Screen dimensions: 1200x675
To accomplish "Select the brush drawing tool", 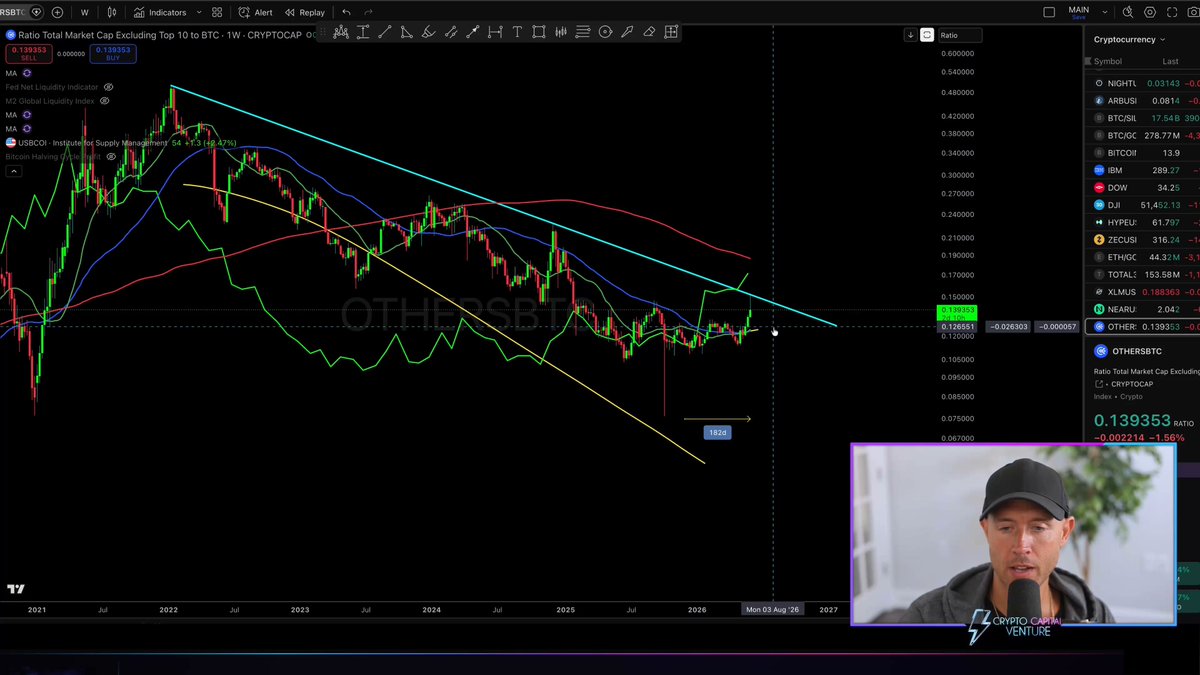I will [x=428, y=32].
